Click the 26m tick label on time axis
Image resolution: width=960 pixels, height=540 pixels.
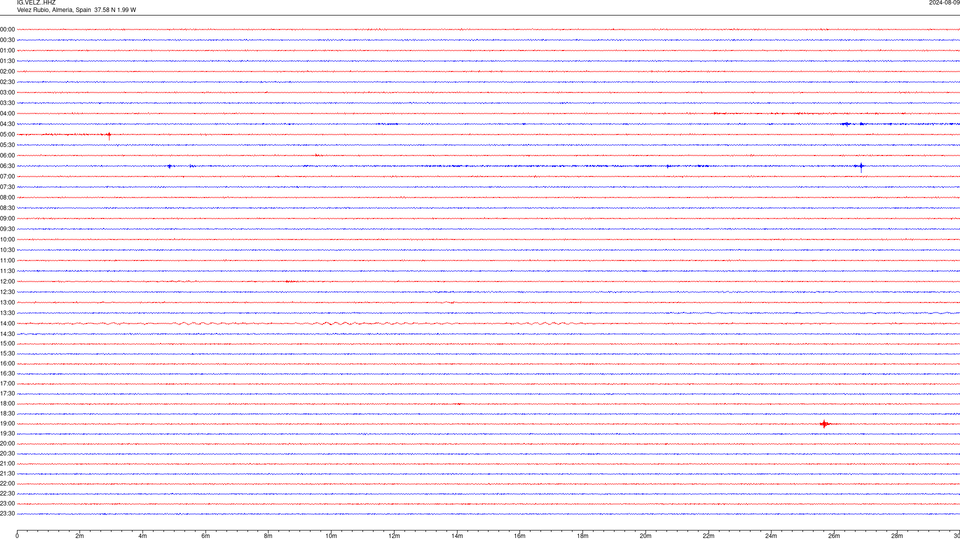834,536
